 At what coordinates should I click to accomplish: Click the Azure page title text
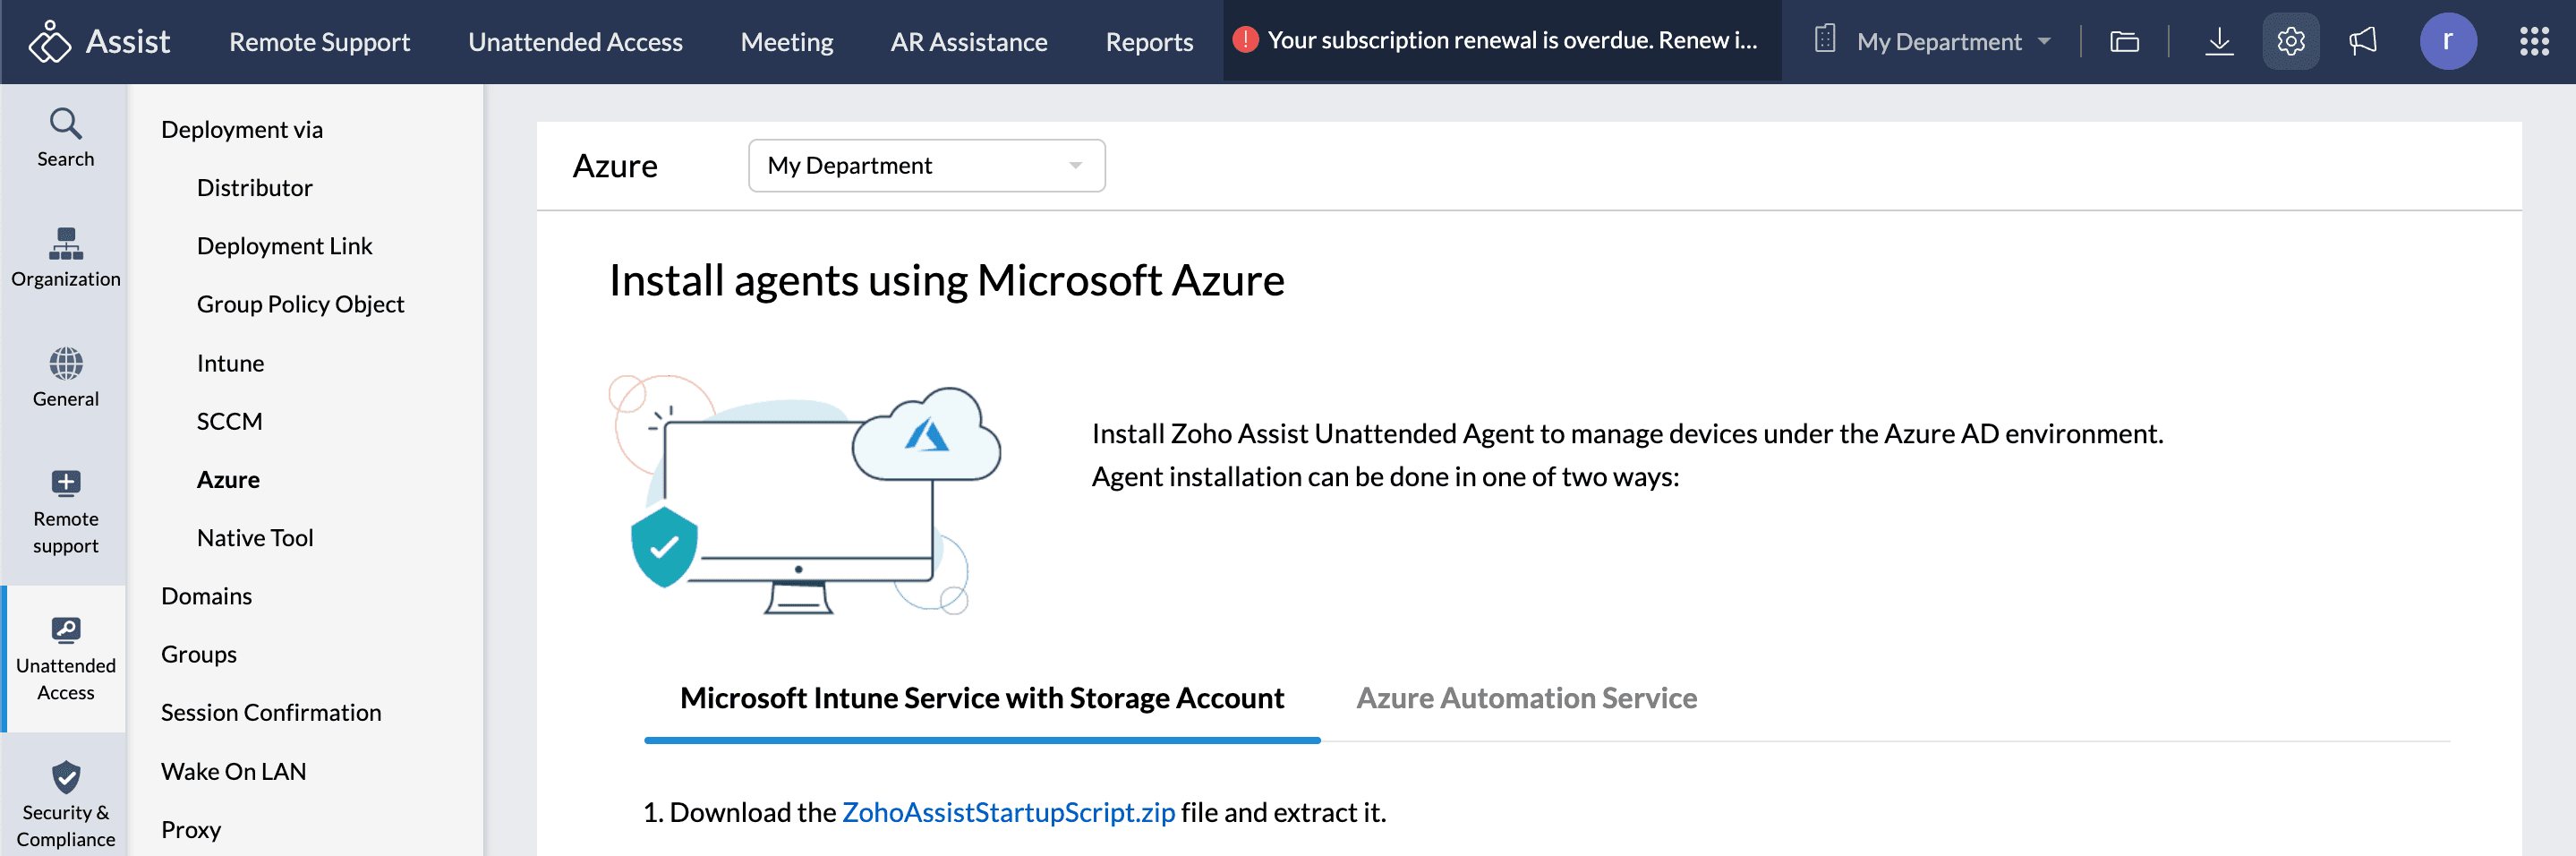coord(615,165)
